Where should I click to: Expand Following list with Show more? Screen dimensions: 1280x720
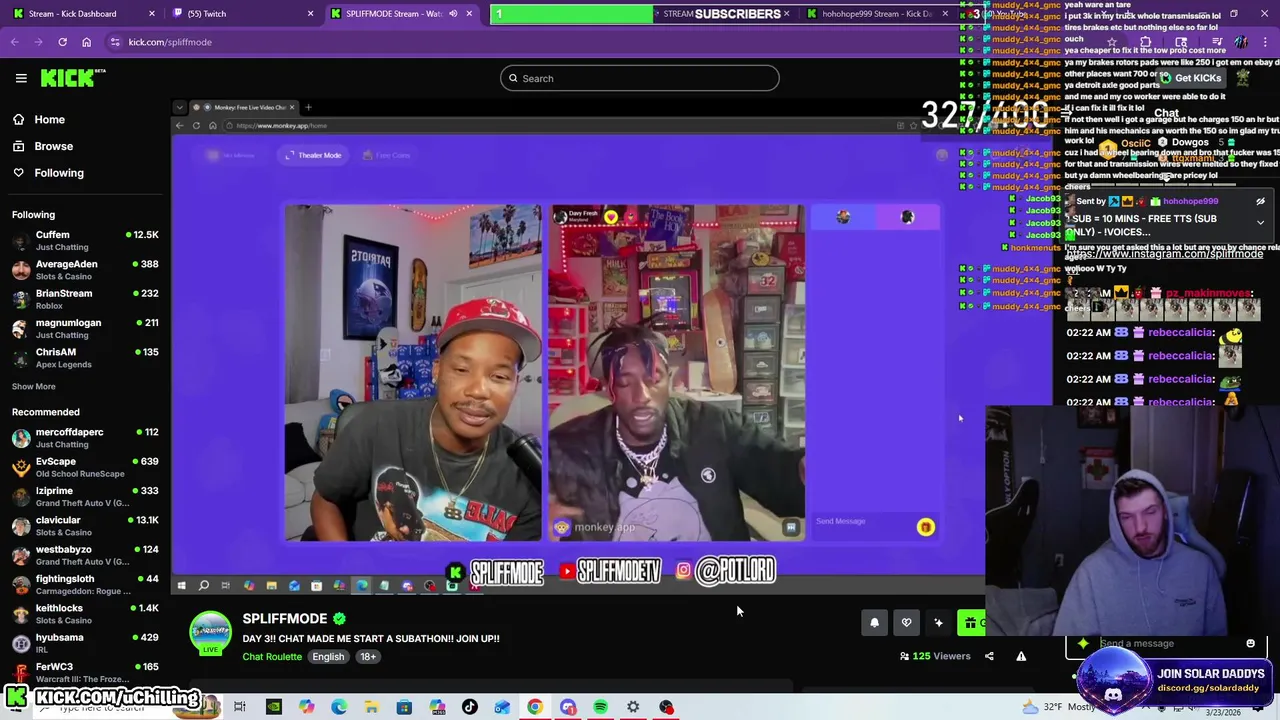(x=34, y=386)
